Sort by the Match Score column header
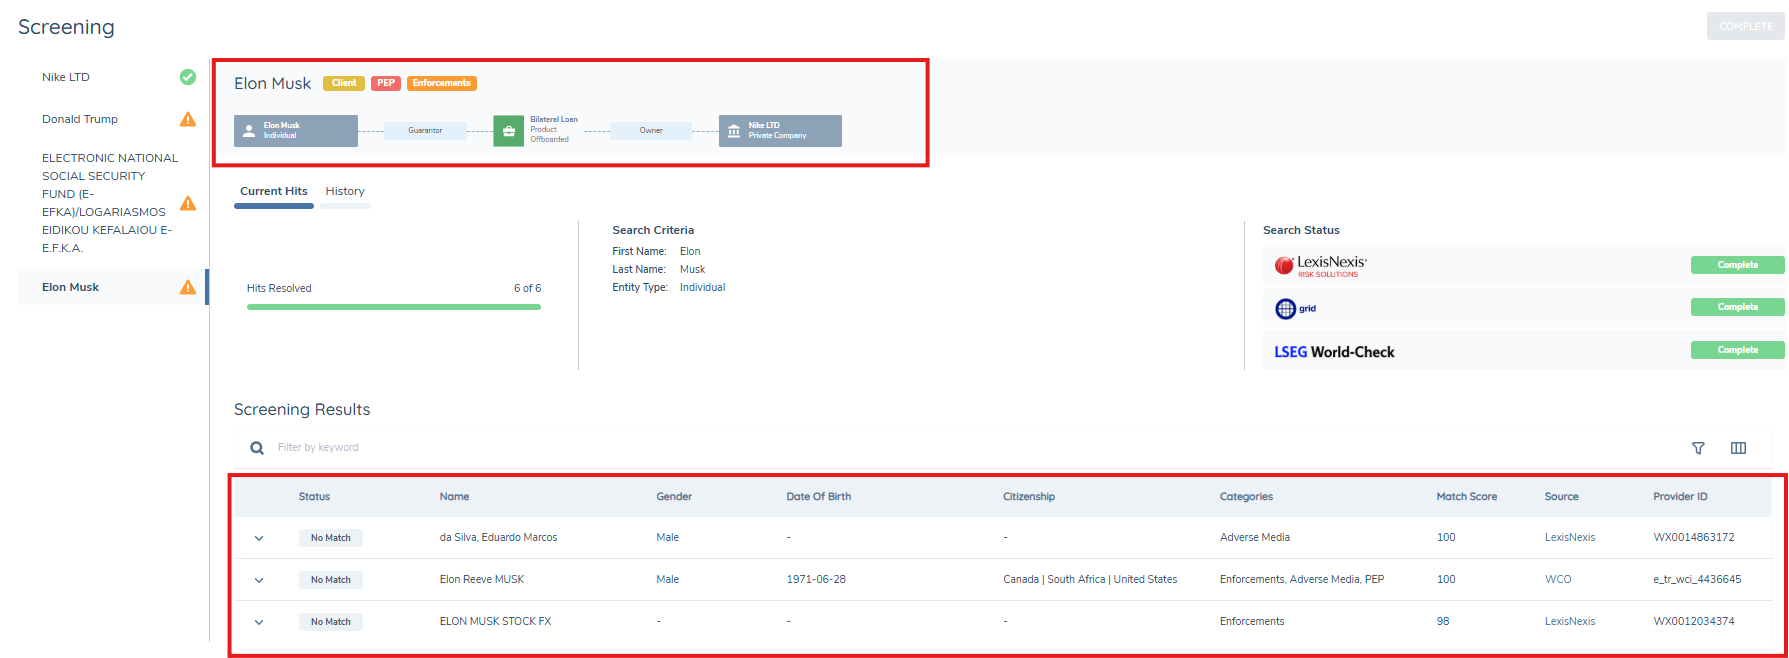 [1467, 497]
